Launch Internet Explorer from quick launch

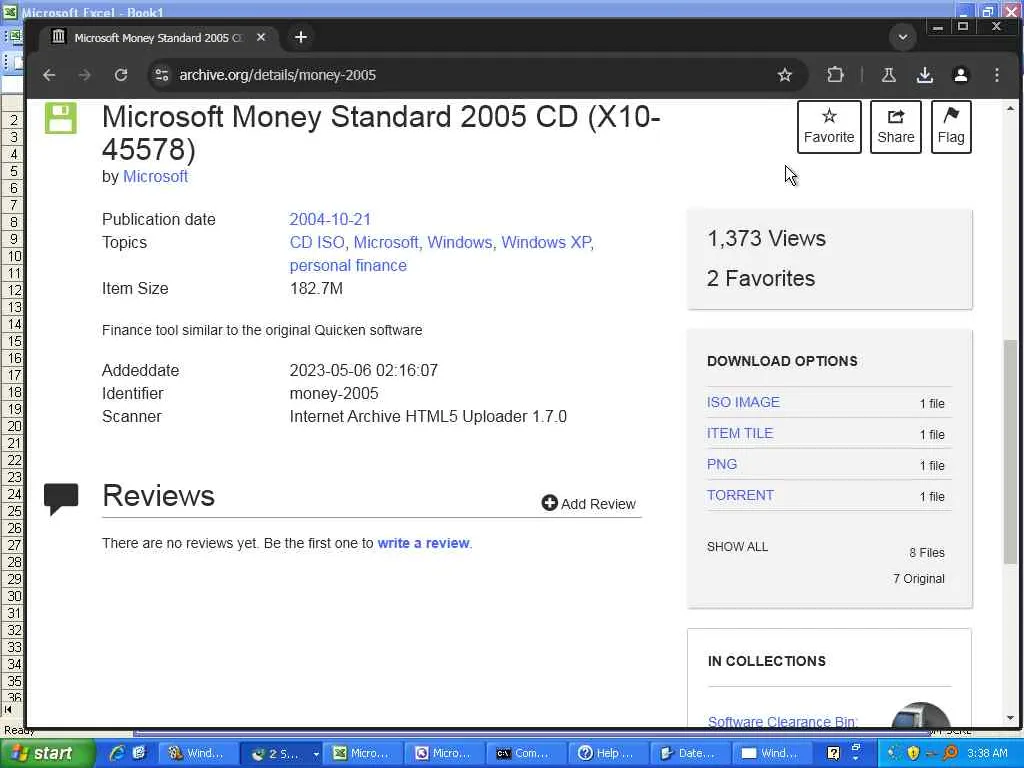click(x=118, y=753)
